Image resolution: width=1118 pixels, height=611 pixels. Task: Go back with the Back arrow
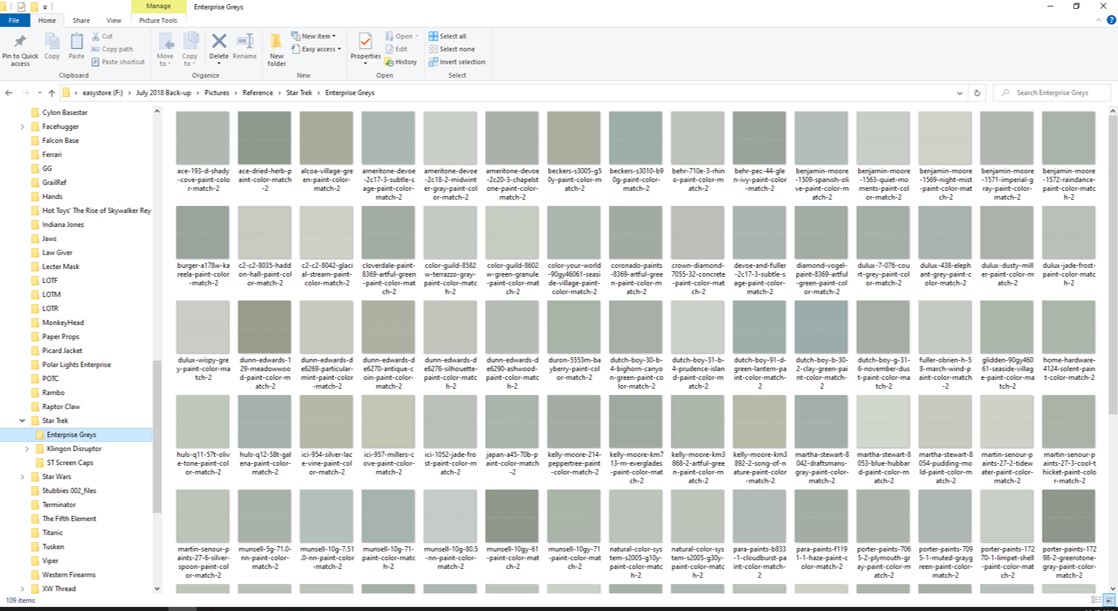click(x=9, y=93)
